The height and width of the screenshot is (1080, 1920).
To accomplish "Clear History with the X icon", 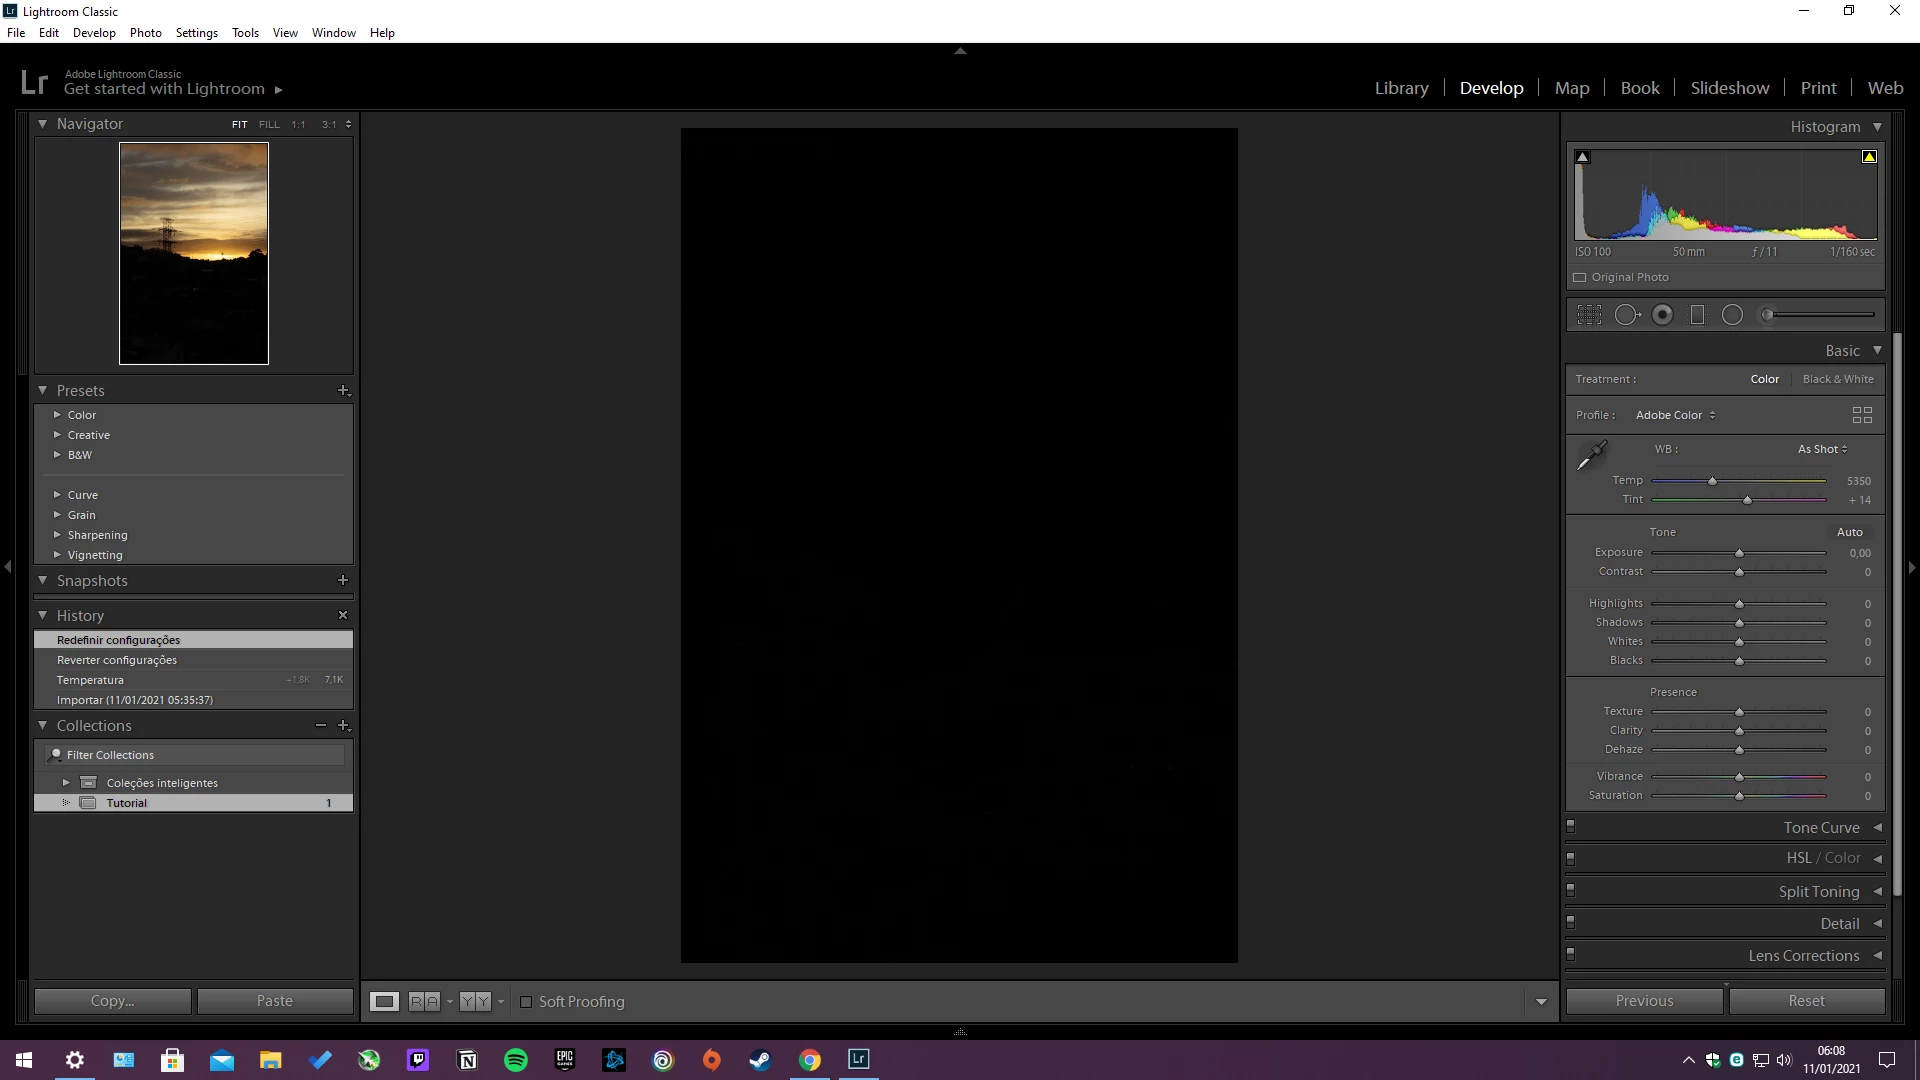I will [x=343, y=615].
